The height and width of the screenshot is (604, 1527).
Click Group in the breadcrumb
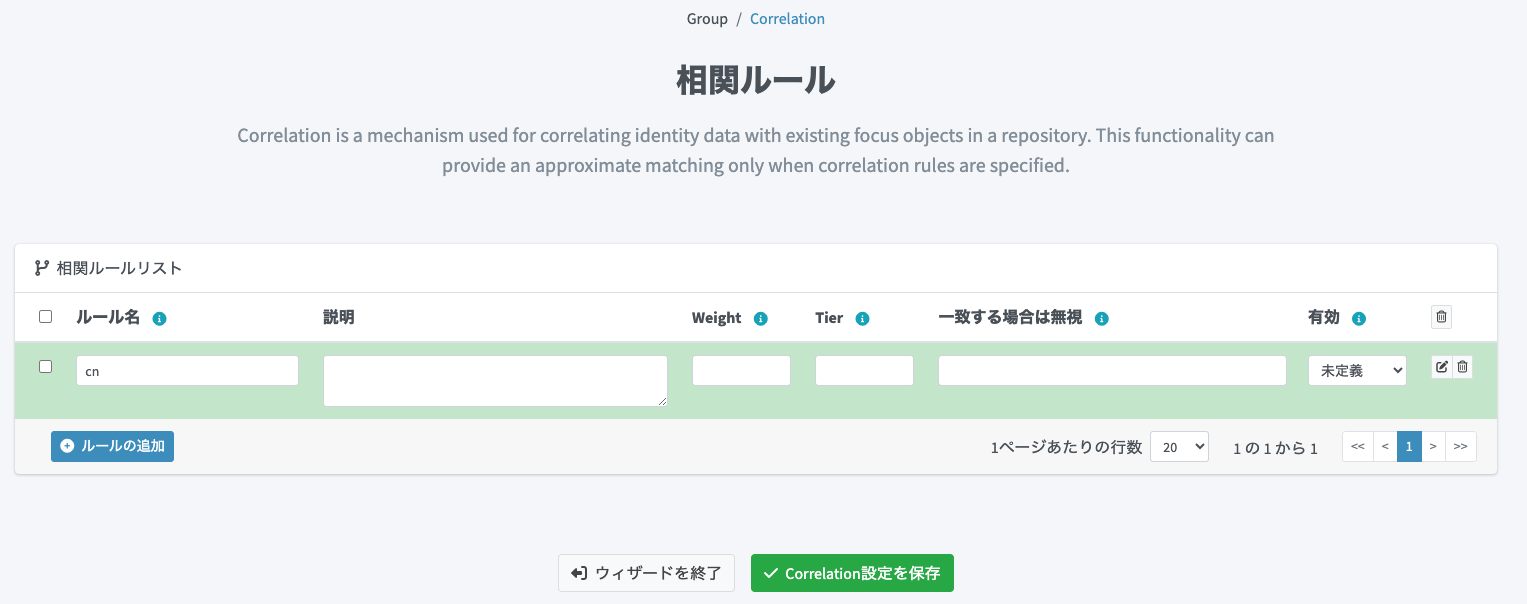(707, 19)
